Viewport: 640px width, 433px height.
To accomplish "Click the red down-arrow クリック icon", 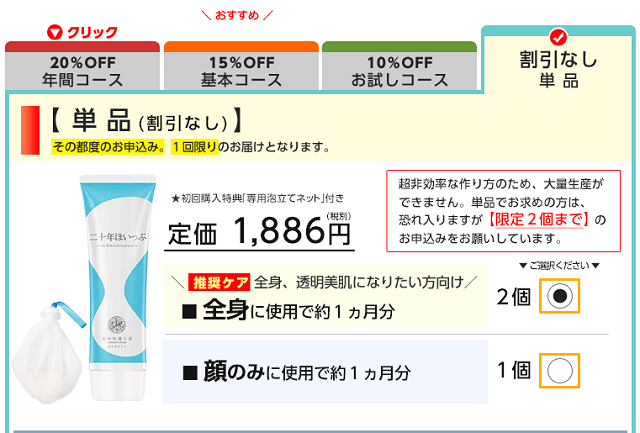I will (54, 32).
